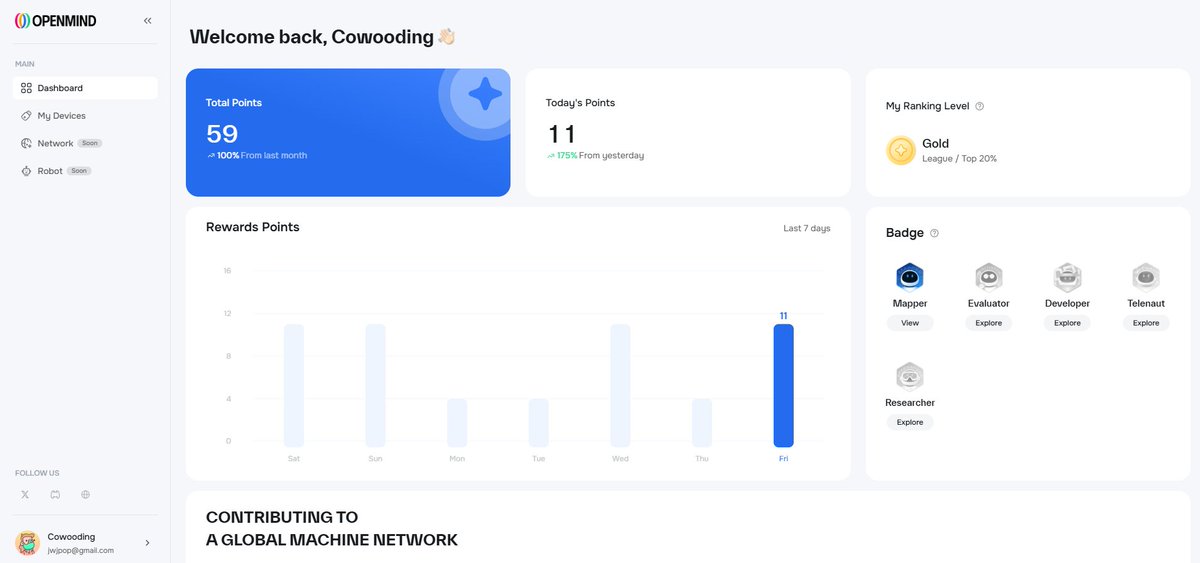
Task: Expand the account menu chevron
Action: pos(148,543)
